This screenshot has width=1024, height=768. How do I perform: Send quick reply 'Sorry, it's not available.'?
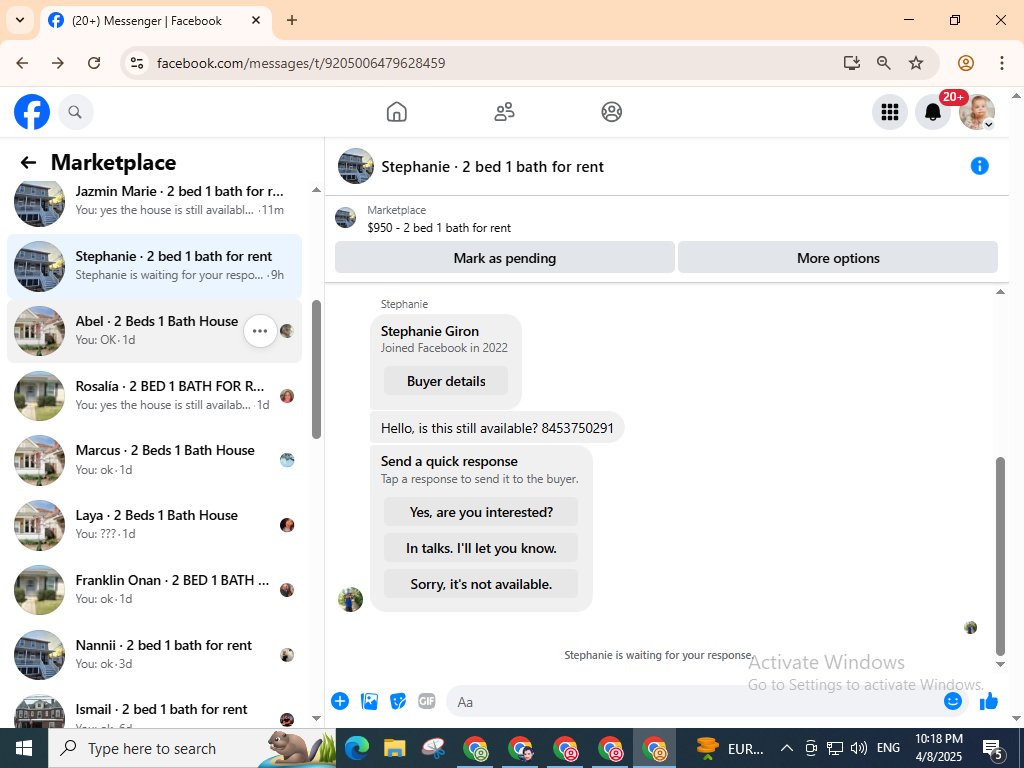(x=481, y=584)
